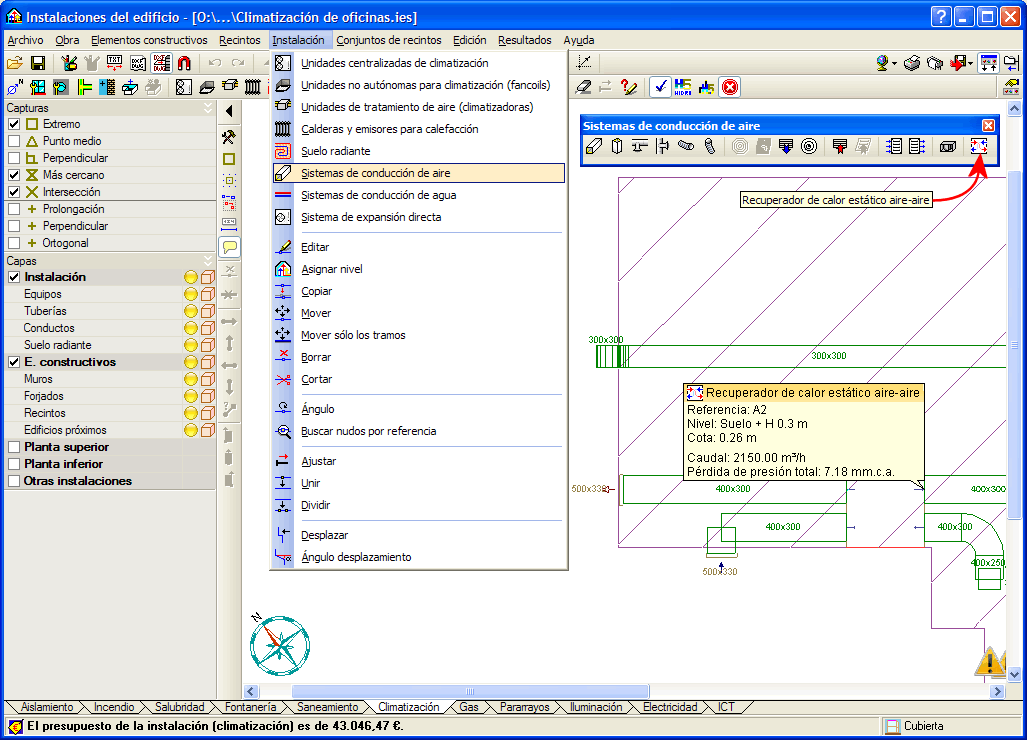Click the red circle X icon
The image size is (1027, 740).
click(730, 87)
